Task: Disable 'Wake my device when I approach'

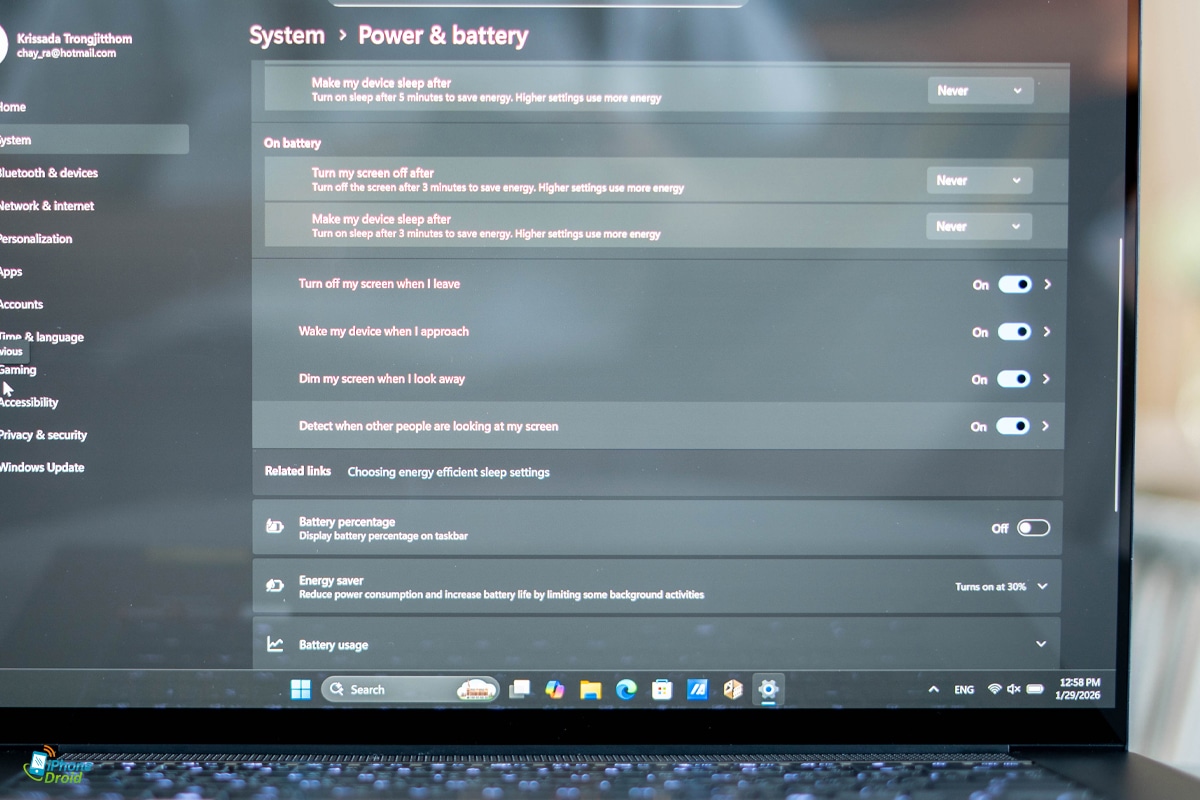Action: tap(1014, 332)
